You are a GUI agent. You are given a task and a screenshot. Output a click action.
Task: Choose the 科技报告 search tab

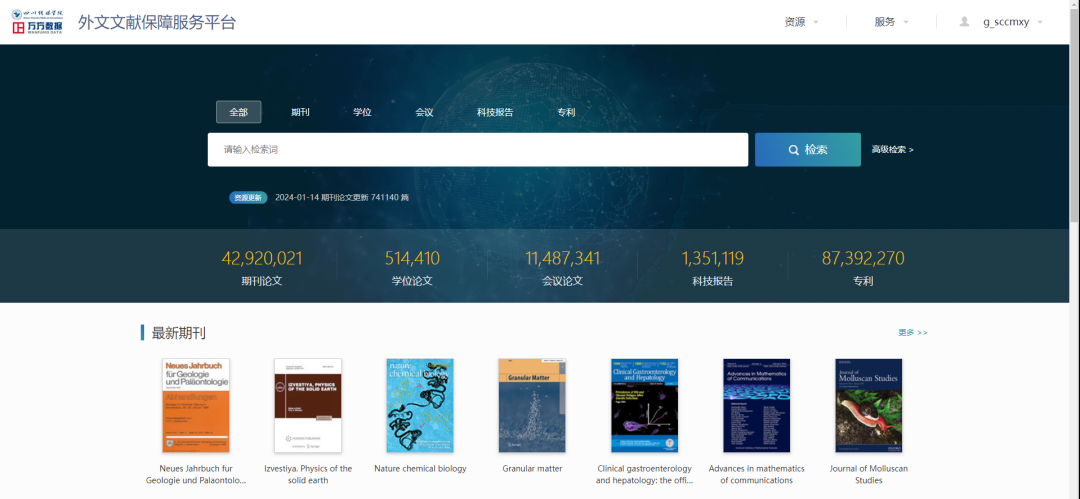495,112
